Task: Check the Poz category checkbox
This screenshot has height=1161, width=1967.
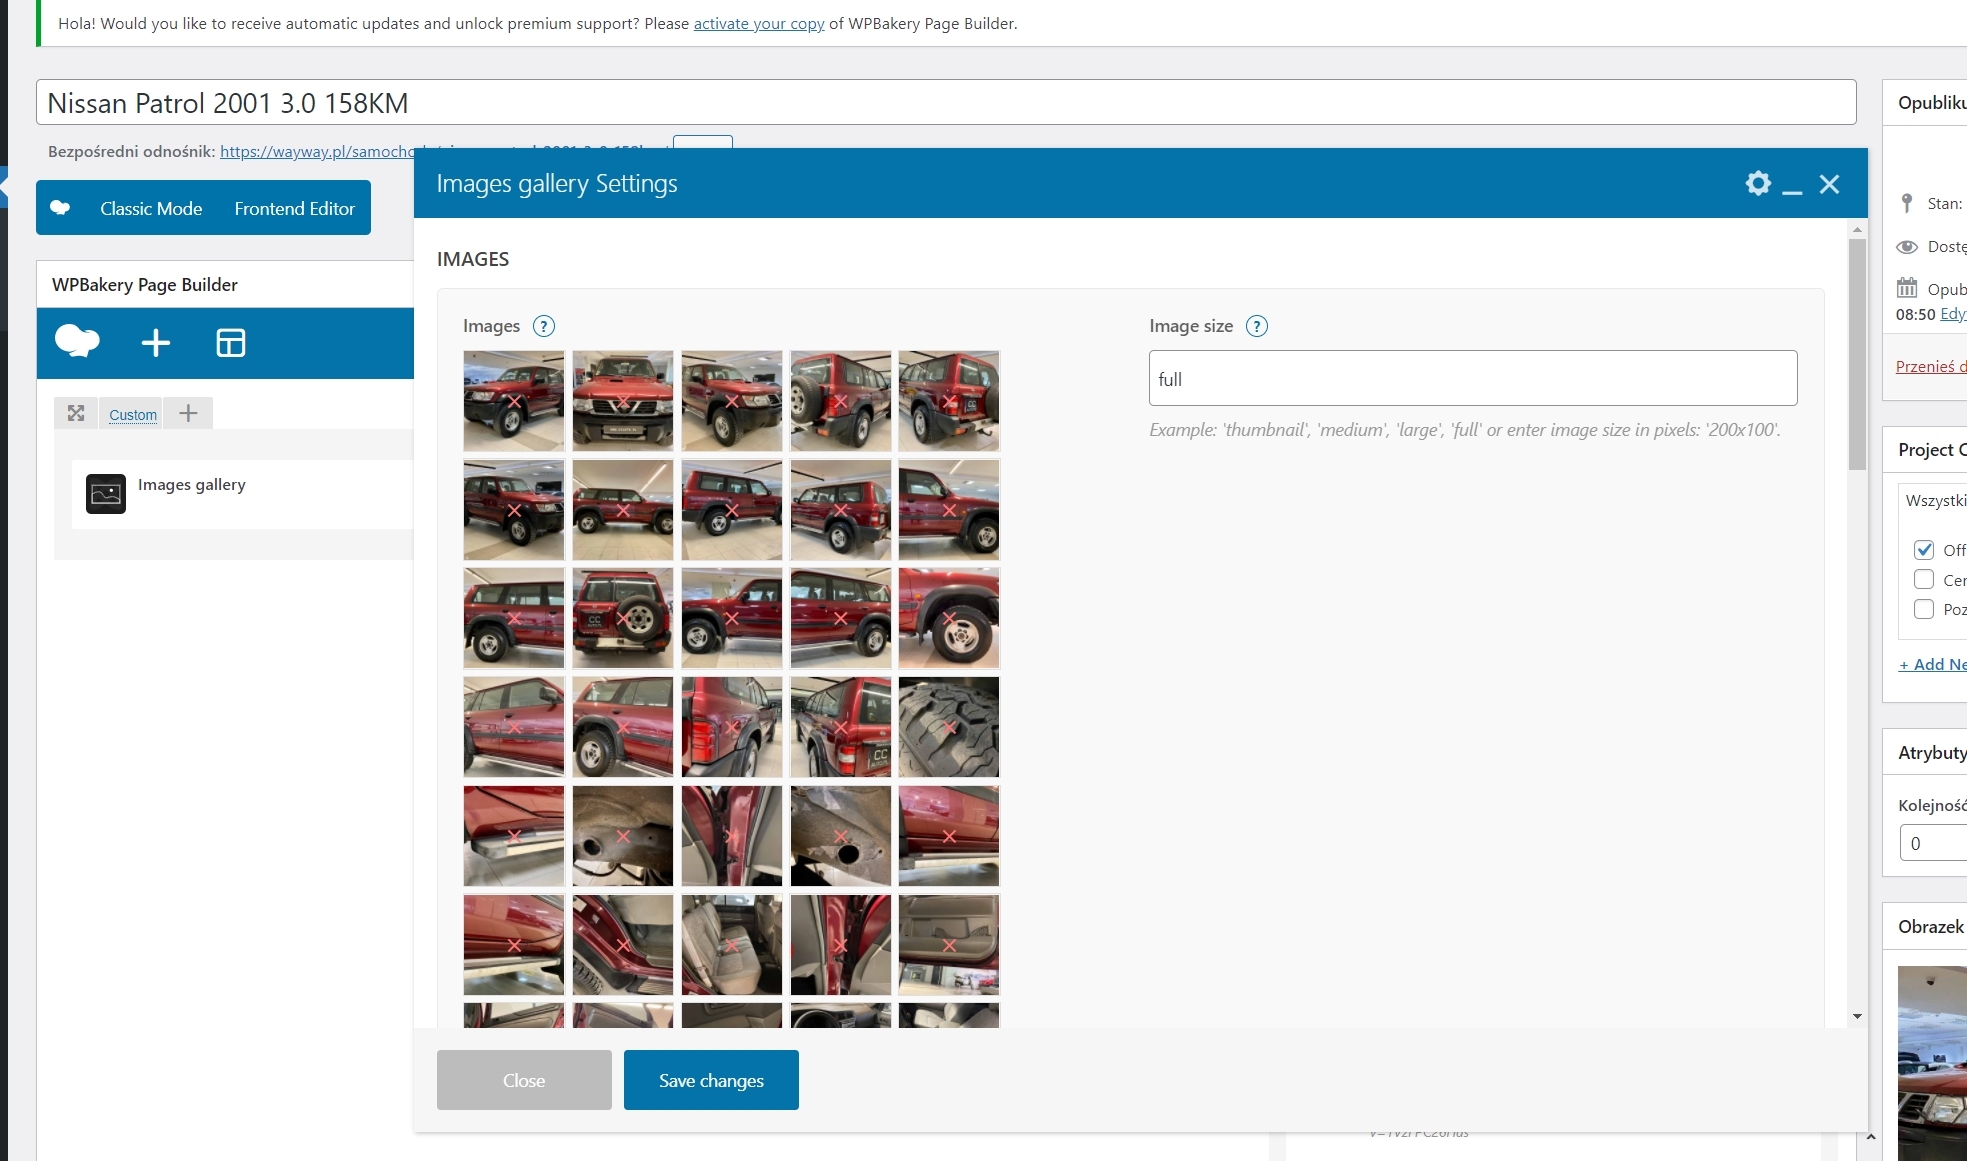Action: coord(1923,609)
